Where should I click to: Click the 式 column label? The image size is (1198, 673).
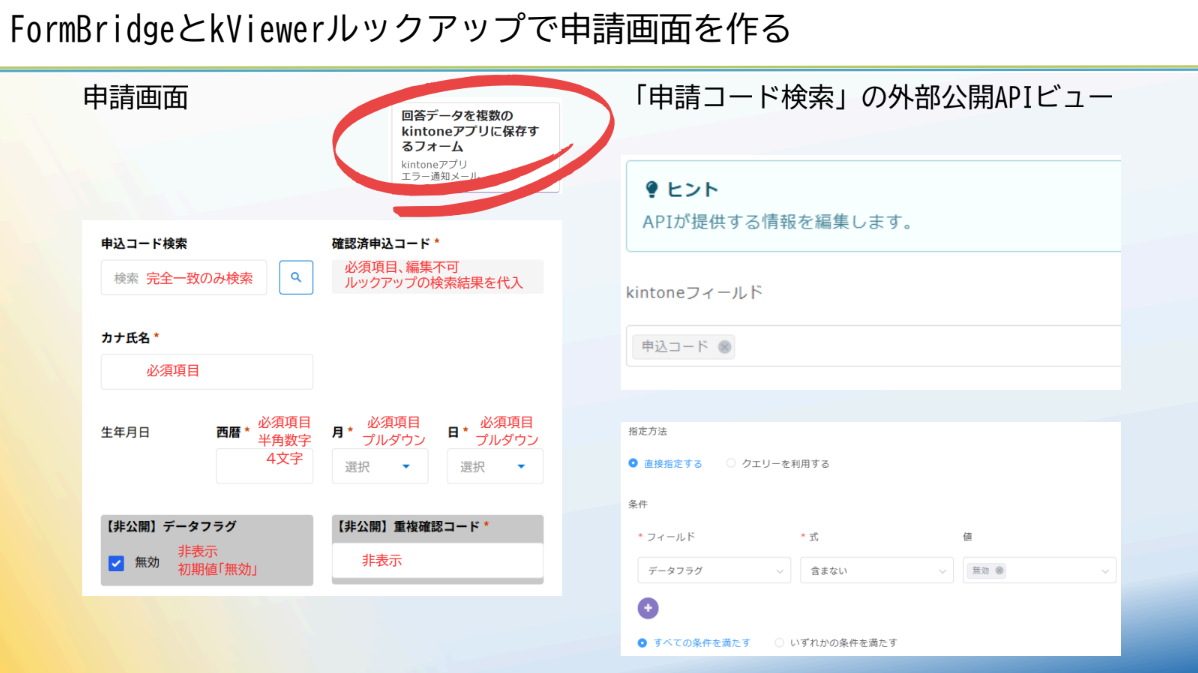tap(814, 537)
